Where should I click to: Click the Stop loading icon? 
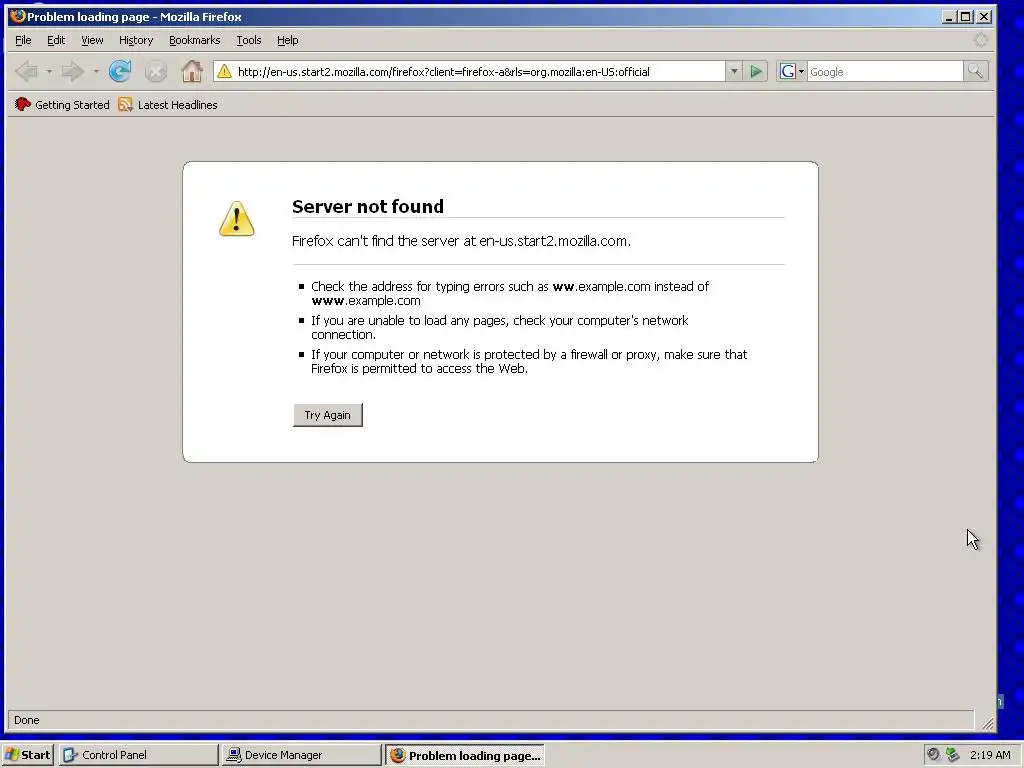[155, 71]
